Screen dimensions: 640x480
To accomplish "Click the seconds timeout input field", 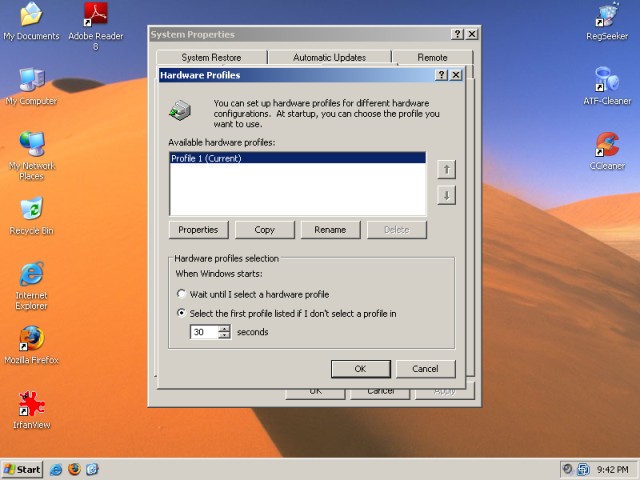I will (x=204, y=332).
